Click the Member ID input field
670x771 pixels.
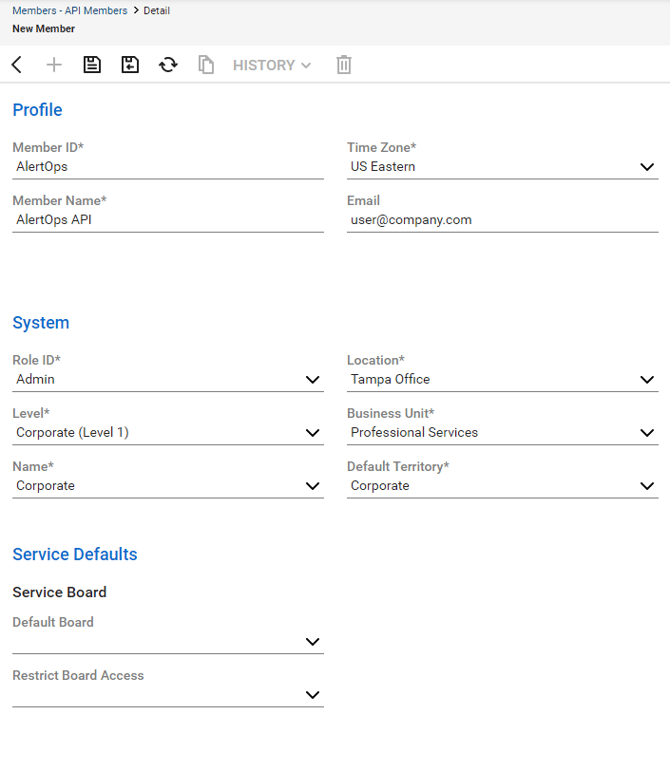[167, 167]
